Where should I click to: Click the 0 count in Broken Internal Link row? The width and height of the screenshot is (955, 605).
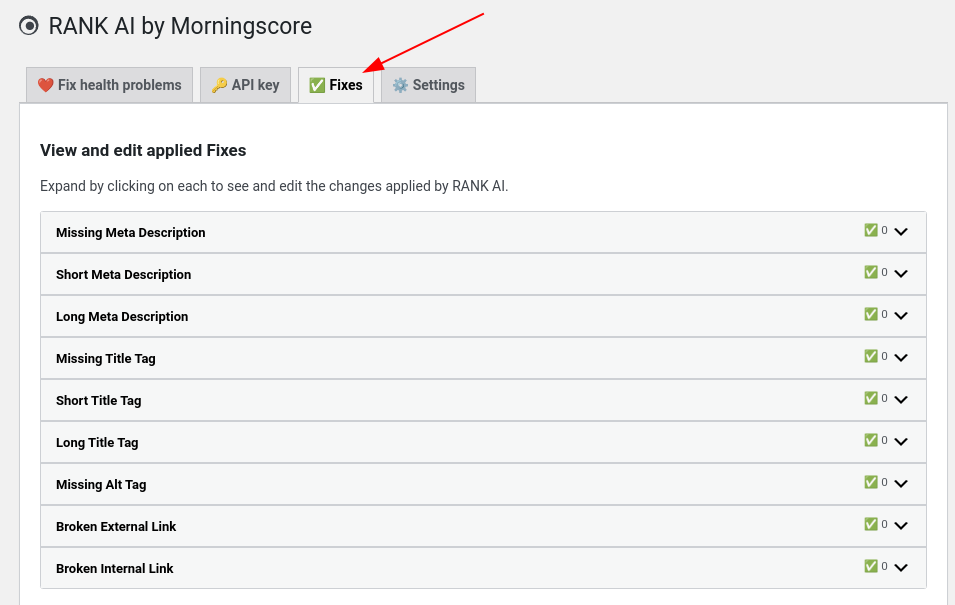[884, 567]
